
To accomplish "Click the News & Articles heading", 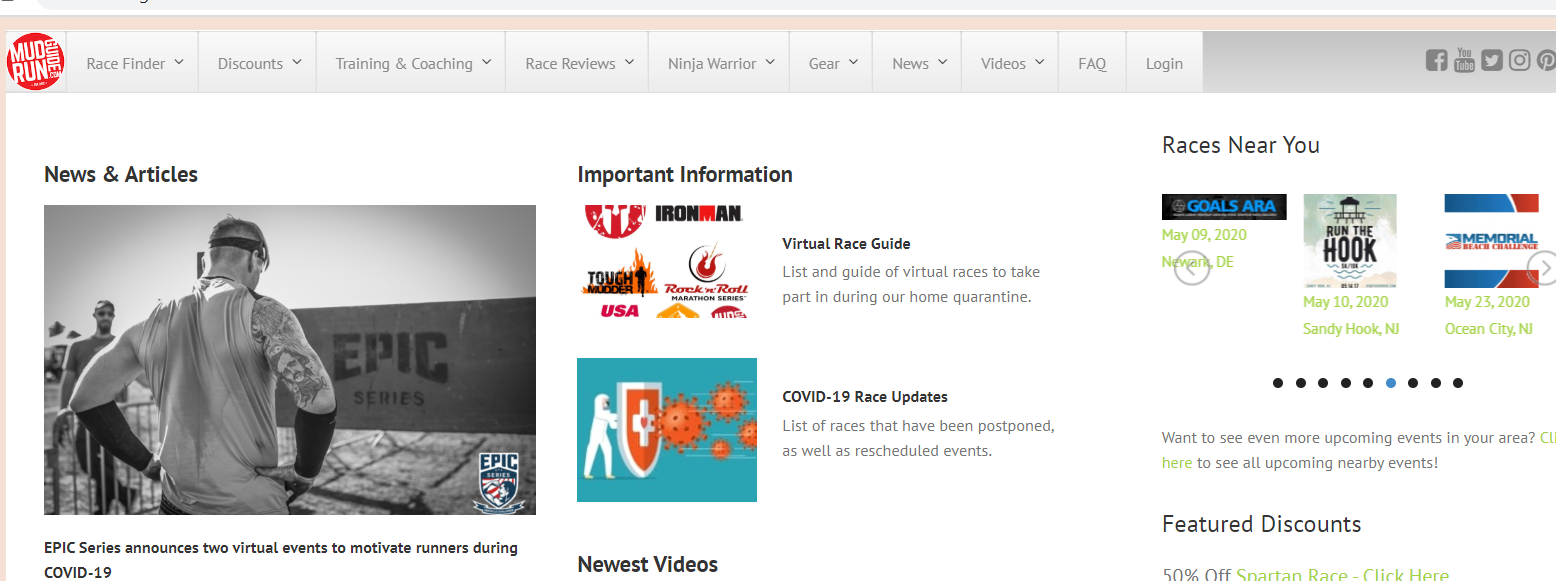I will click(121, 175).
